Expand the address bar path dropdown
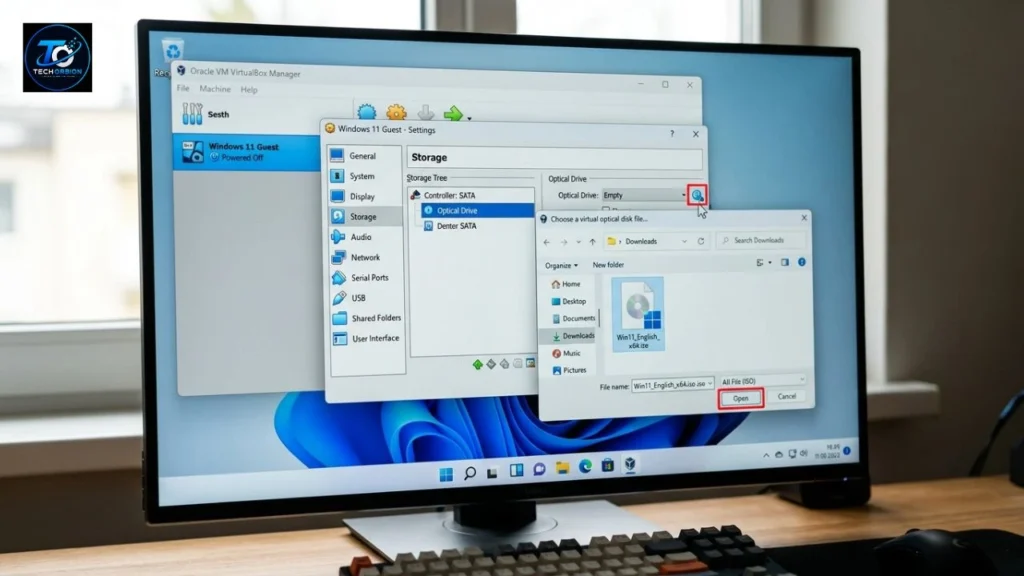Screen dimensions: 1024x576 point(684,241)
